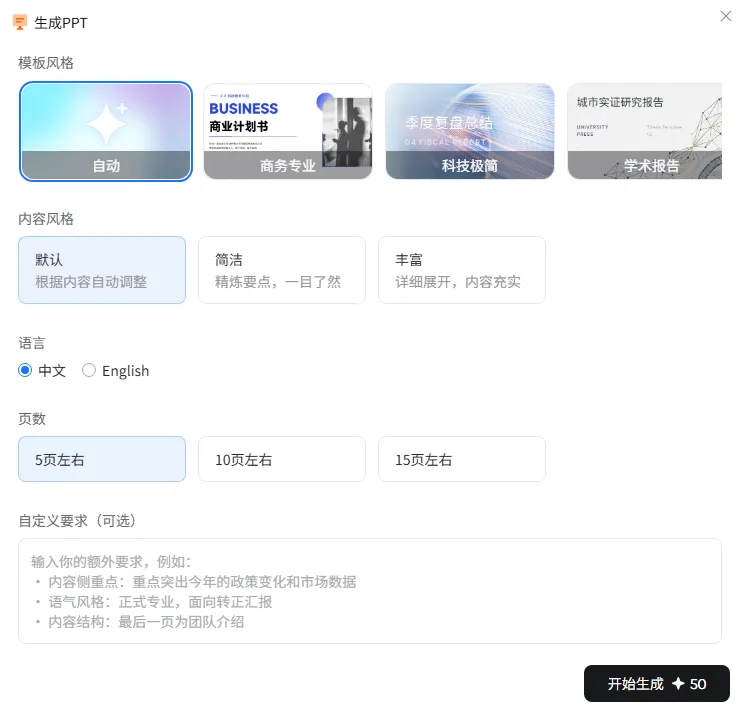Choose the 商务专业 business template
Screen dimensions: 747x719
pos(288,132)
